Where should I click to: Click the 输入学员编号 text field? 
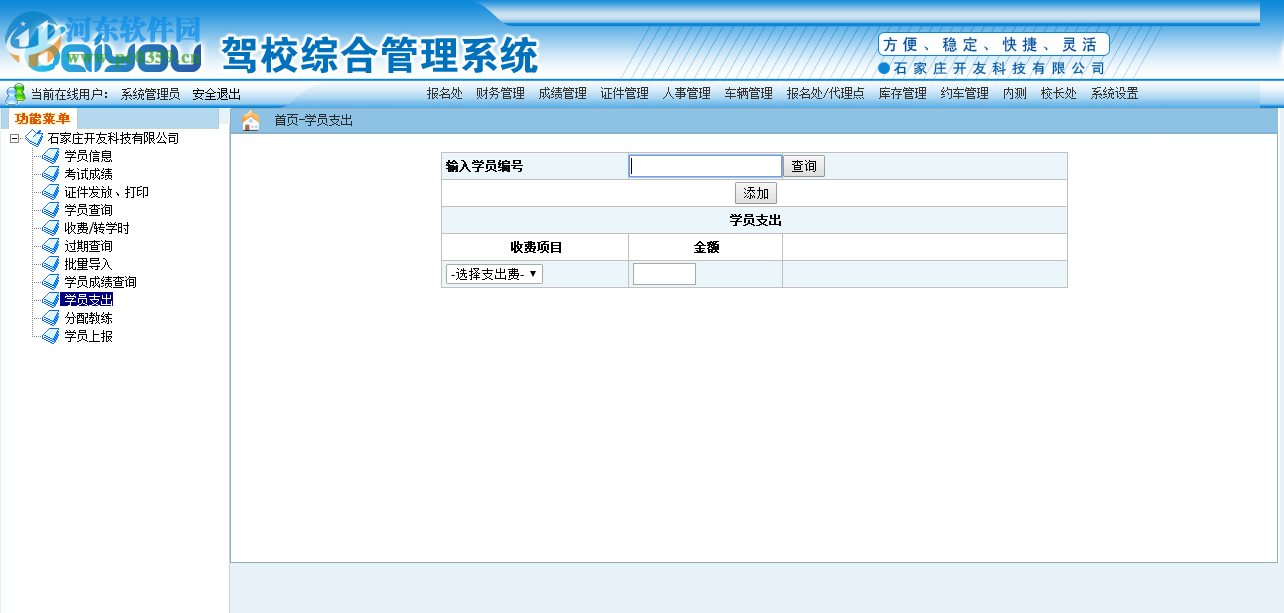click(705, 165)
